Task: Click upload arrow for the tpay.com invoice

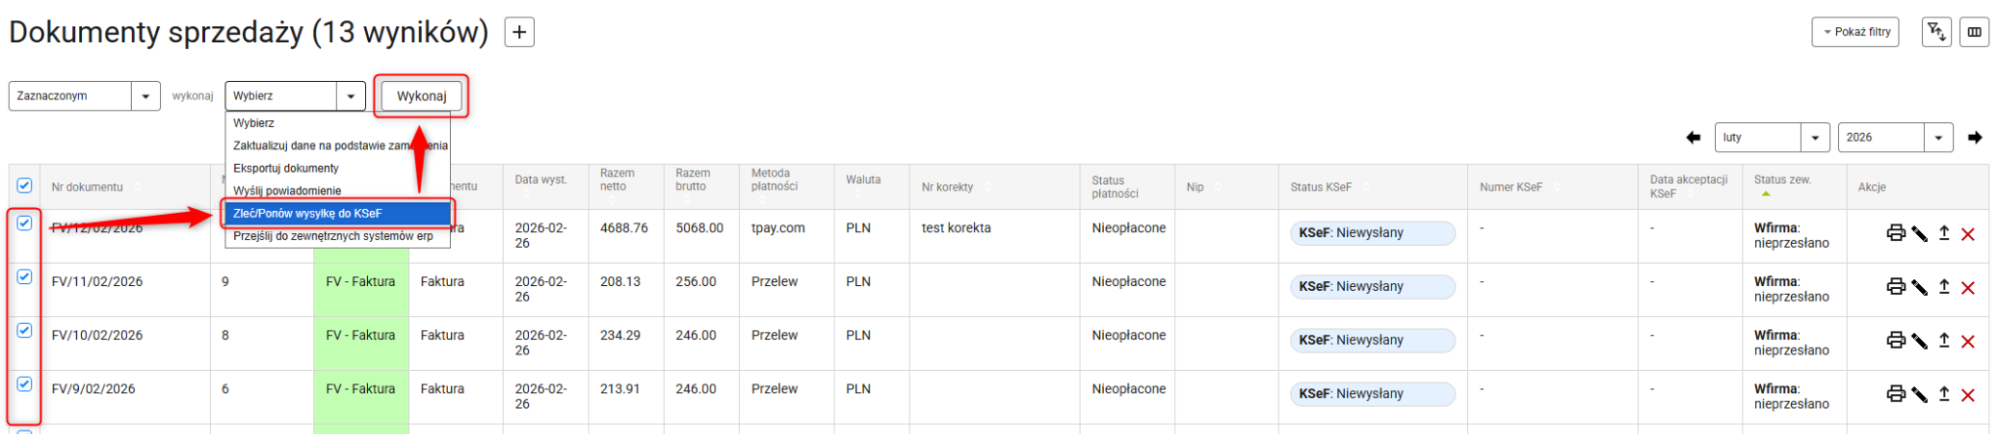Action: click(1944, 233)
